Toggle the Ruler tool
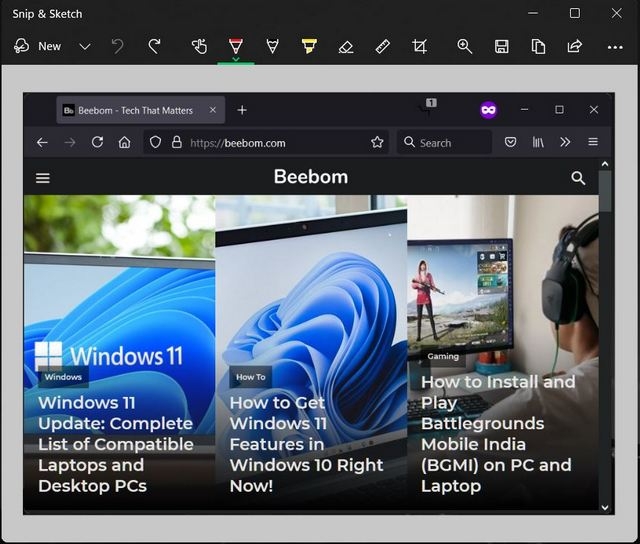 tap(382, 46)
